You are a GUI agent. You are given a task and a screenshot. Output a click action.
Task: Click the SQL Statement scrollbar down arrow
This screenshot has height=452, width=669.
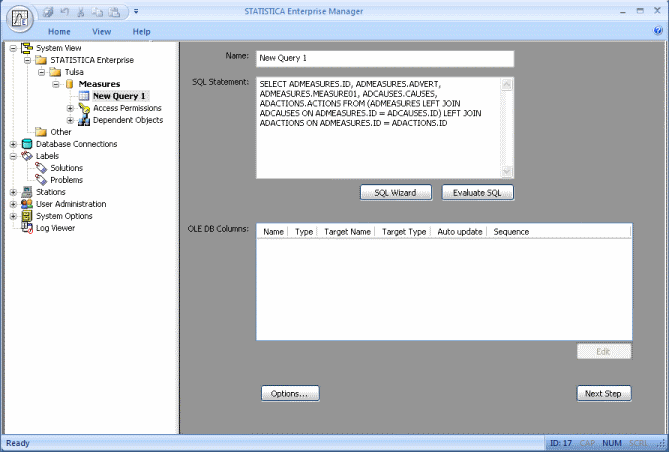click(506, 171)
